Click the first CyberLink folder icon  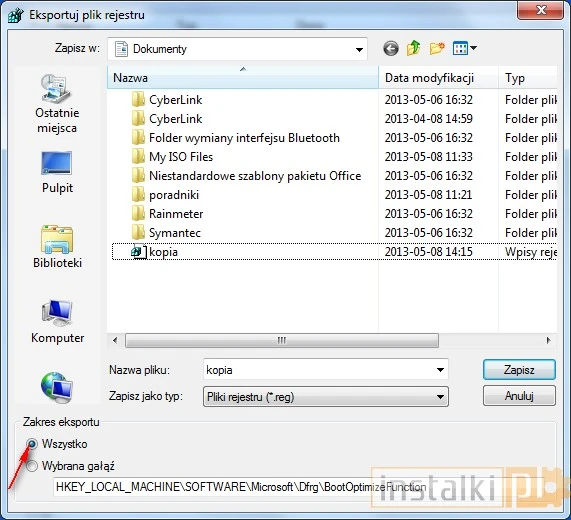click(138, 99)
